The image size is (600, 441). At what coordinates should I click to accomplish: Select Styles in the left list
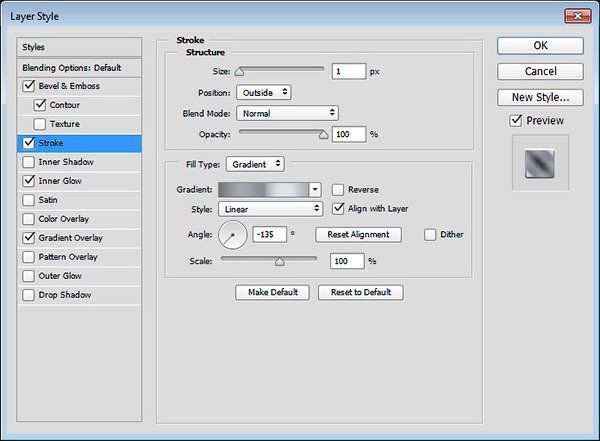79,47
